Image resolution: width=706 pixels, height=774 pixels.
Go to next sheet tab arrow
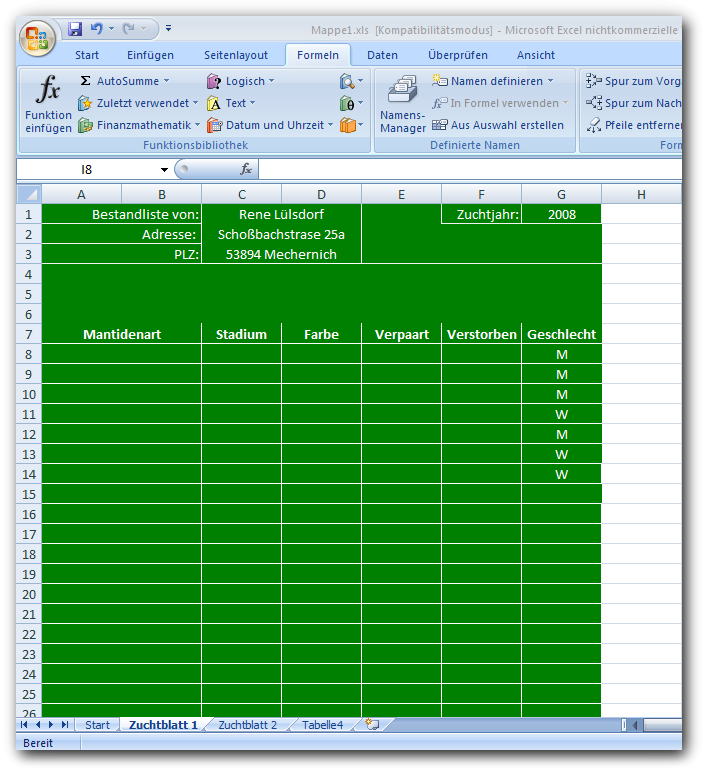50,725
